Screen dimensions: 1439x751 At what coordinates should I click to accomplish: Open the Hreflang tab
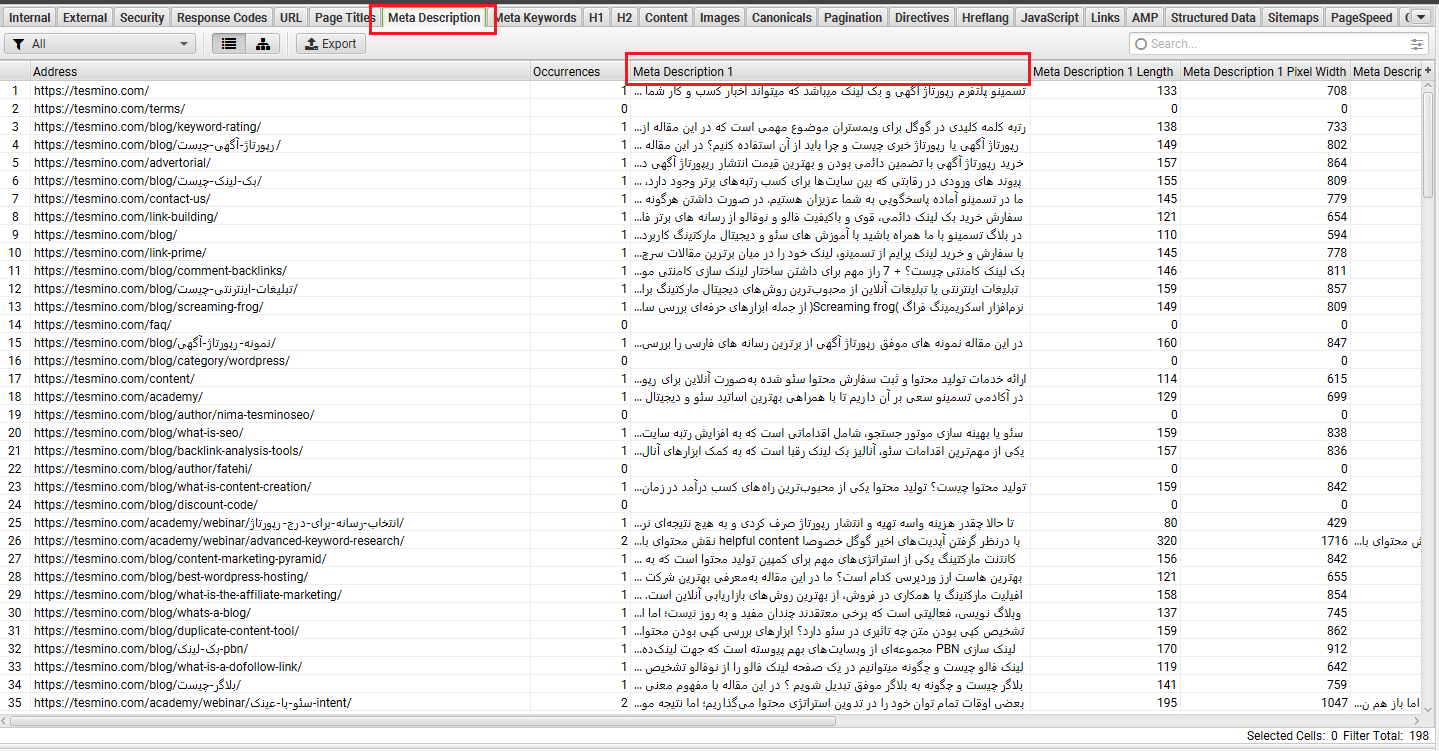(985, 17)
